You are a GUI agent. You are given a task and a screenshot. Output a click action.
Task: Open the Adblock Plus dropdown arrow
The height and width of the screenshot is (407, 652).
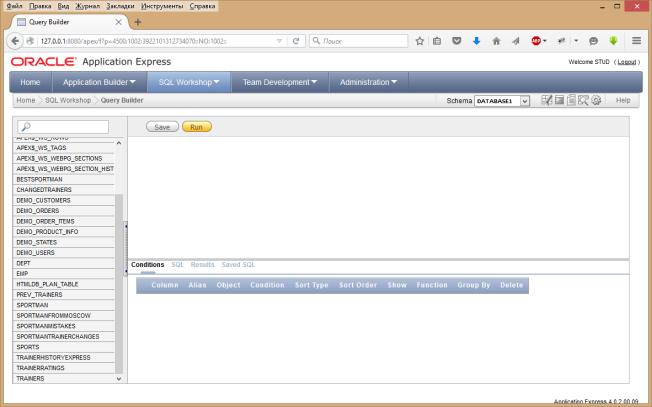pos(545,41)
